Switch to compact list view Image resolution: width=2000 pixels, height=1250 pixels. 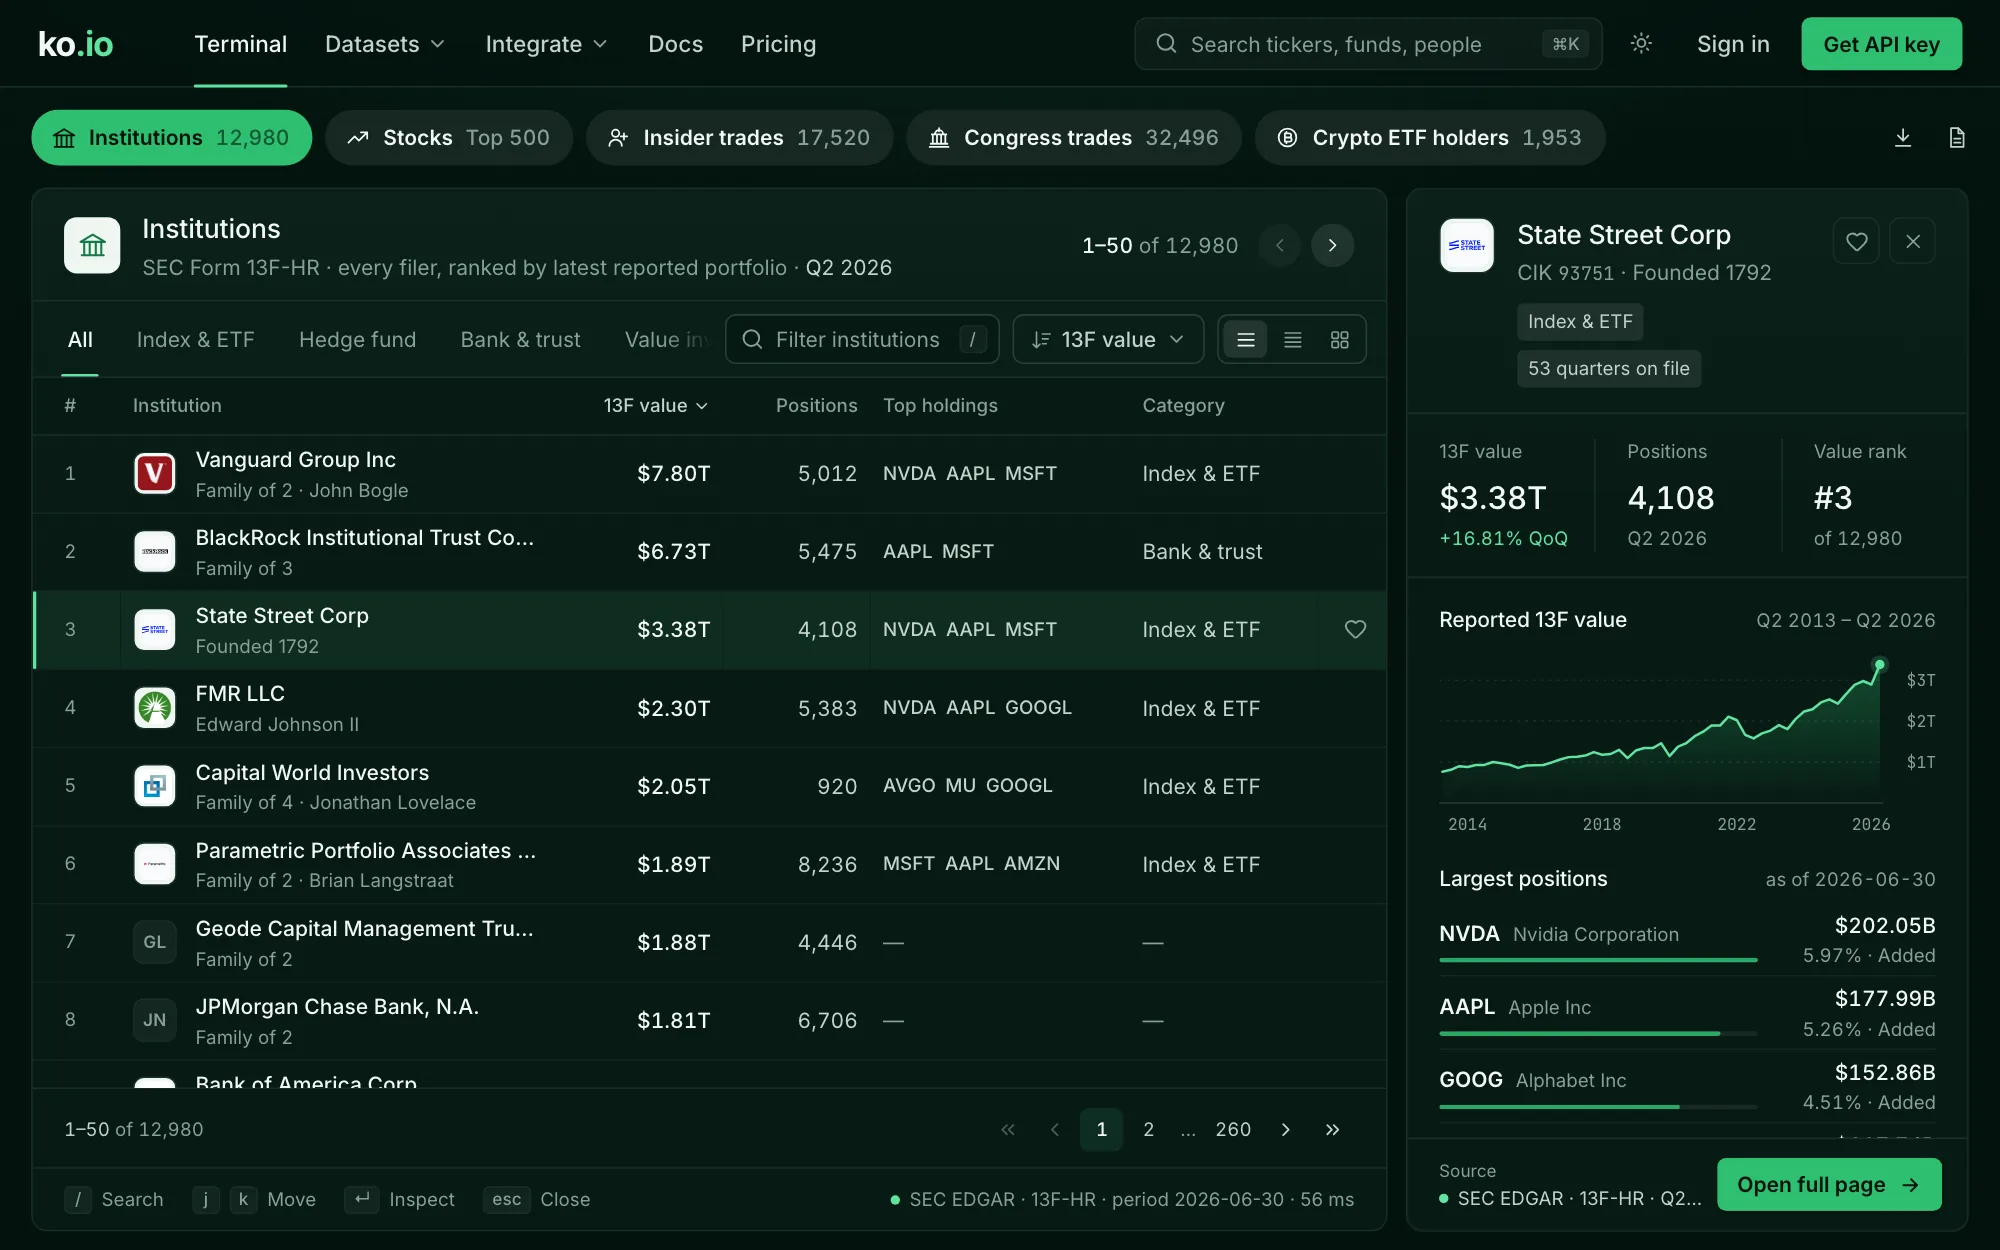pos(1293,340)
